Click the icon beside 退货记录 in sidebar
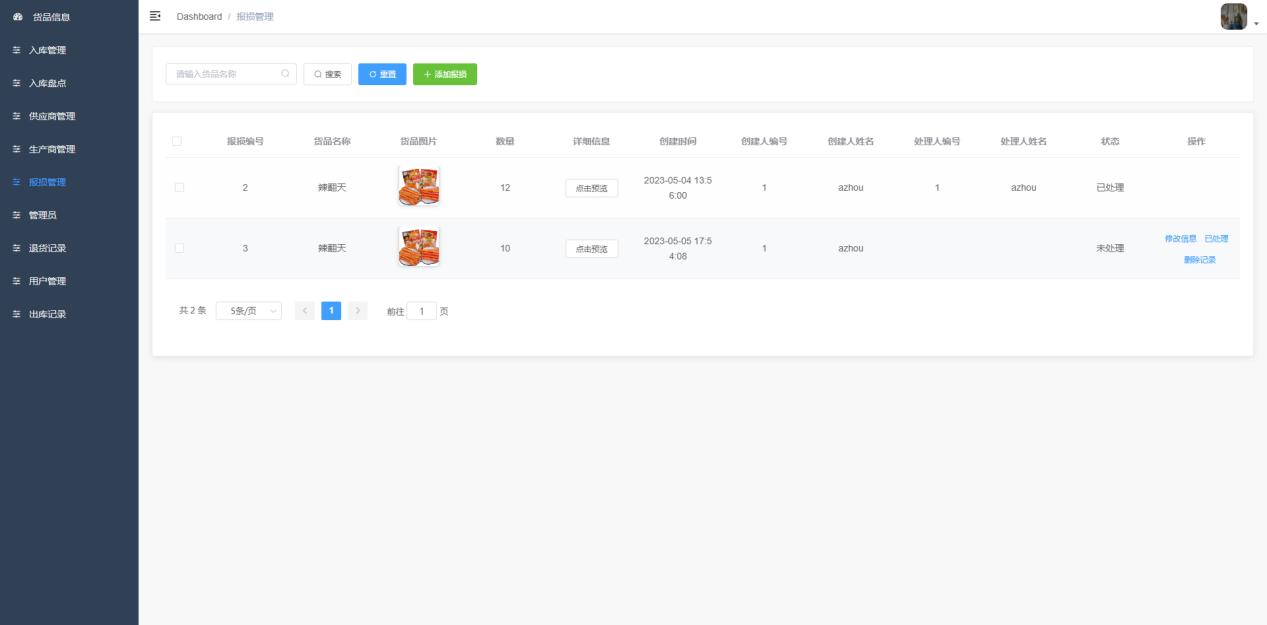The width and height of the screenshot is (1267, 625). [x=16, y=248]
